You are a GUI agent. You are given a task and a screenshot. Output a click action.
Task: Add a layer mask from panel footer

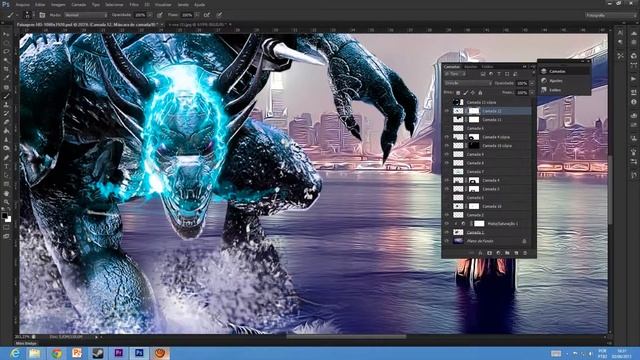[489, 253]
